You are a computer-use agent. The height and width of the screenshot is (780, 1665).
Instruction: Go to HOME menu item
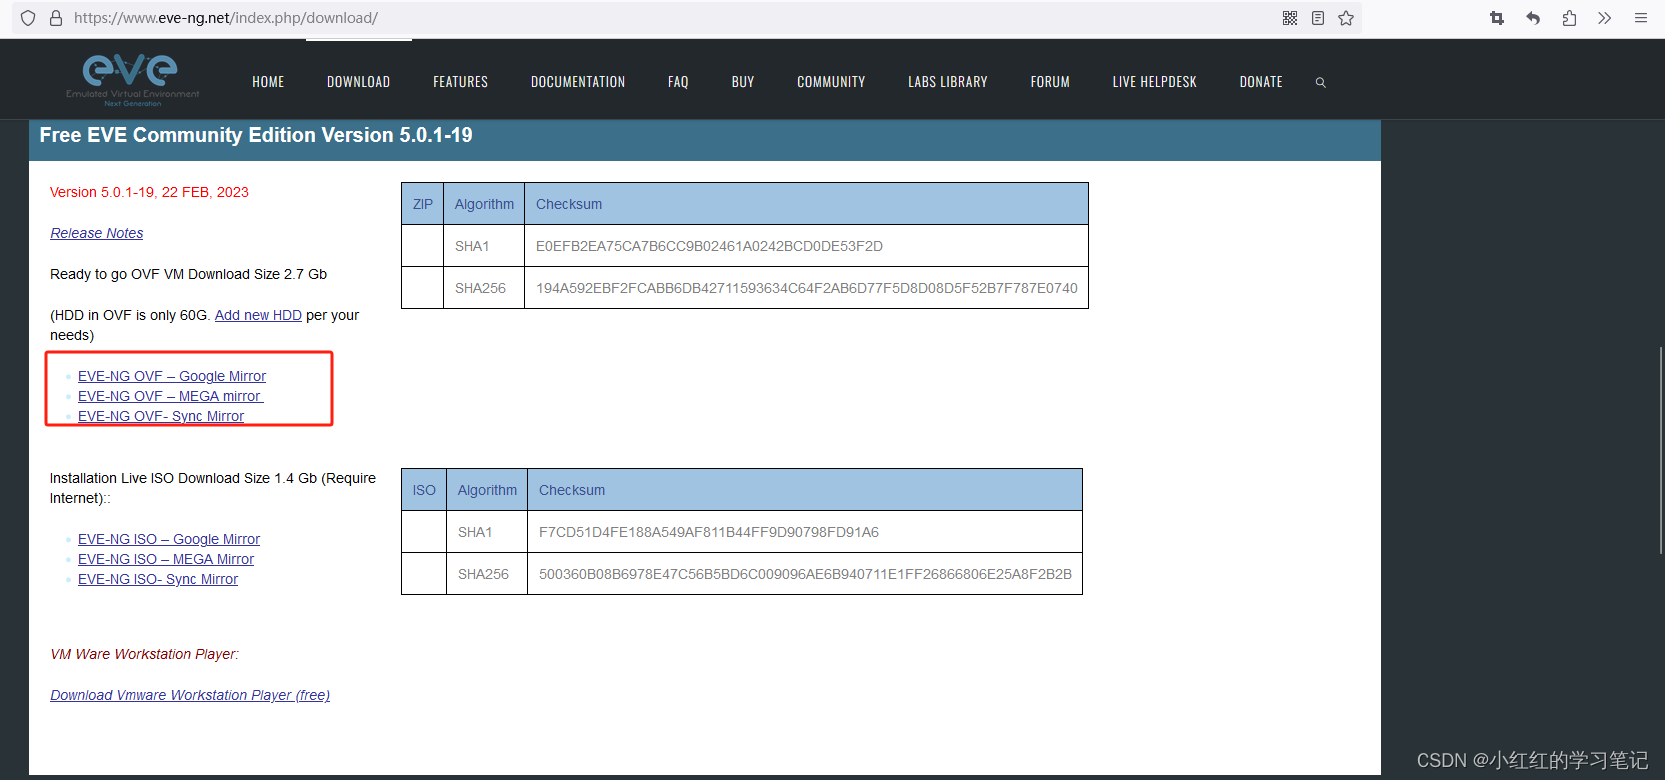268,82
